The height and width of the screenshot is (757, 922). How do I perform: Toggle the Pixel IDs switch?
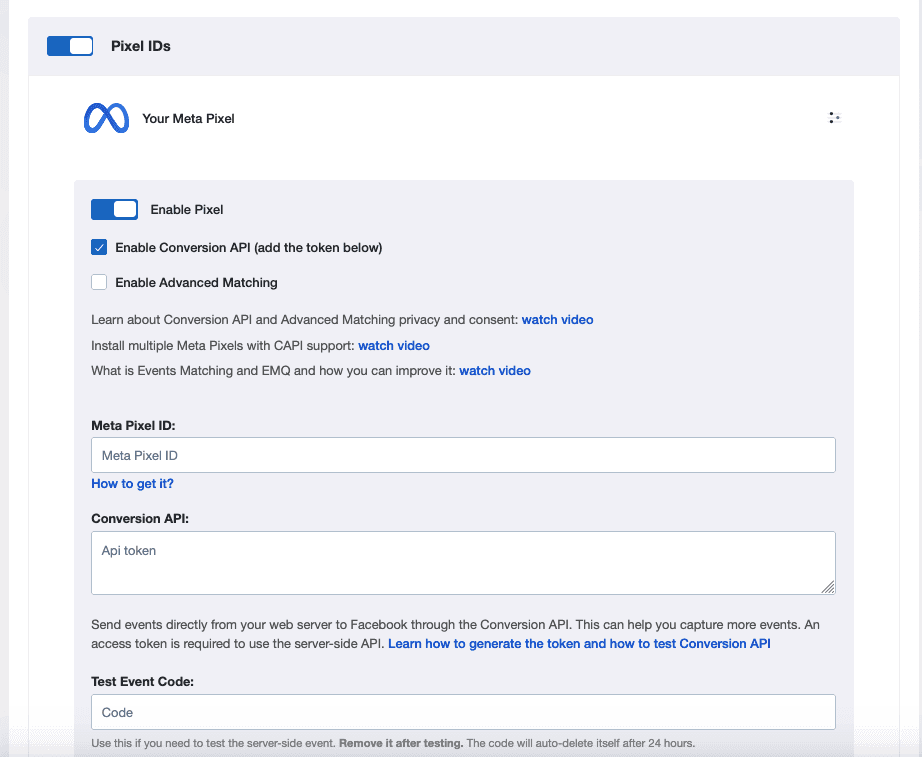[x=70, y=46]
